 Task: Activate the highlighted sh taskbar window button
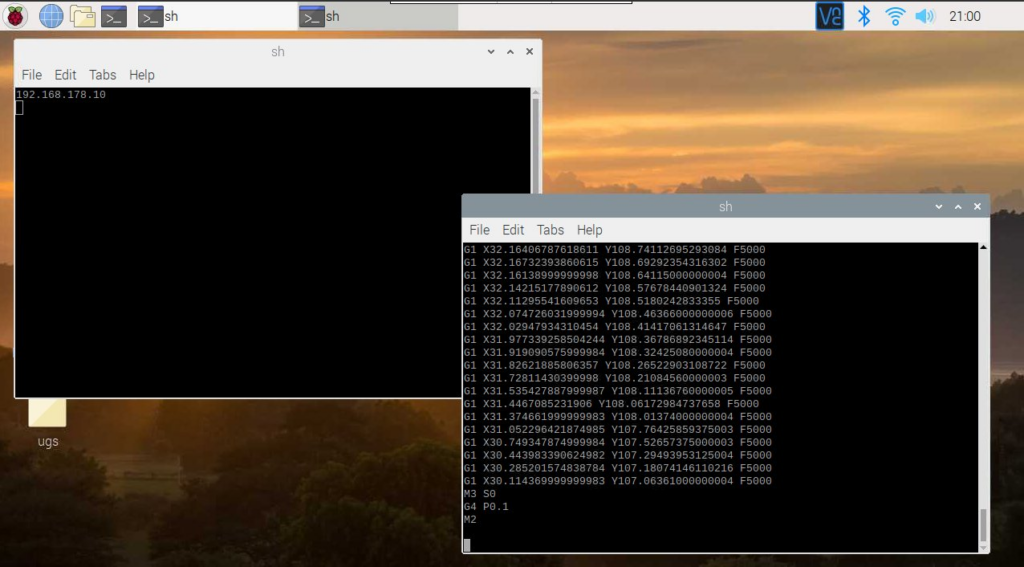tap(376, 16)
